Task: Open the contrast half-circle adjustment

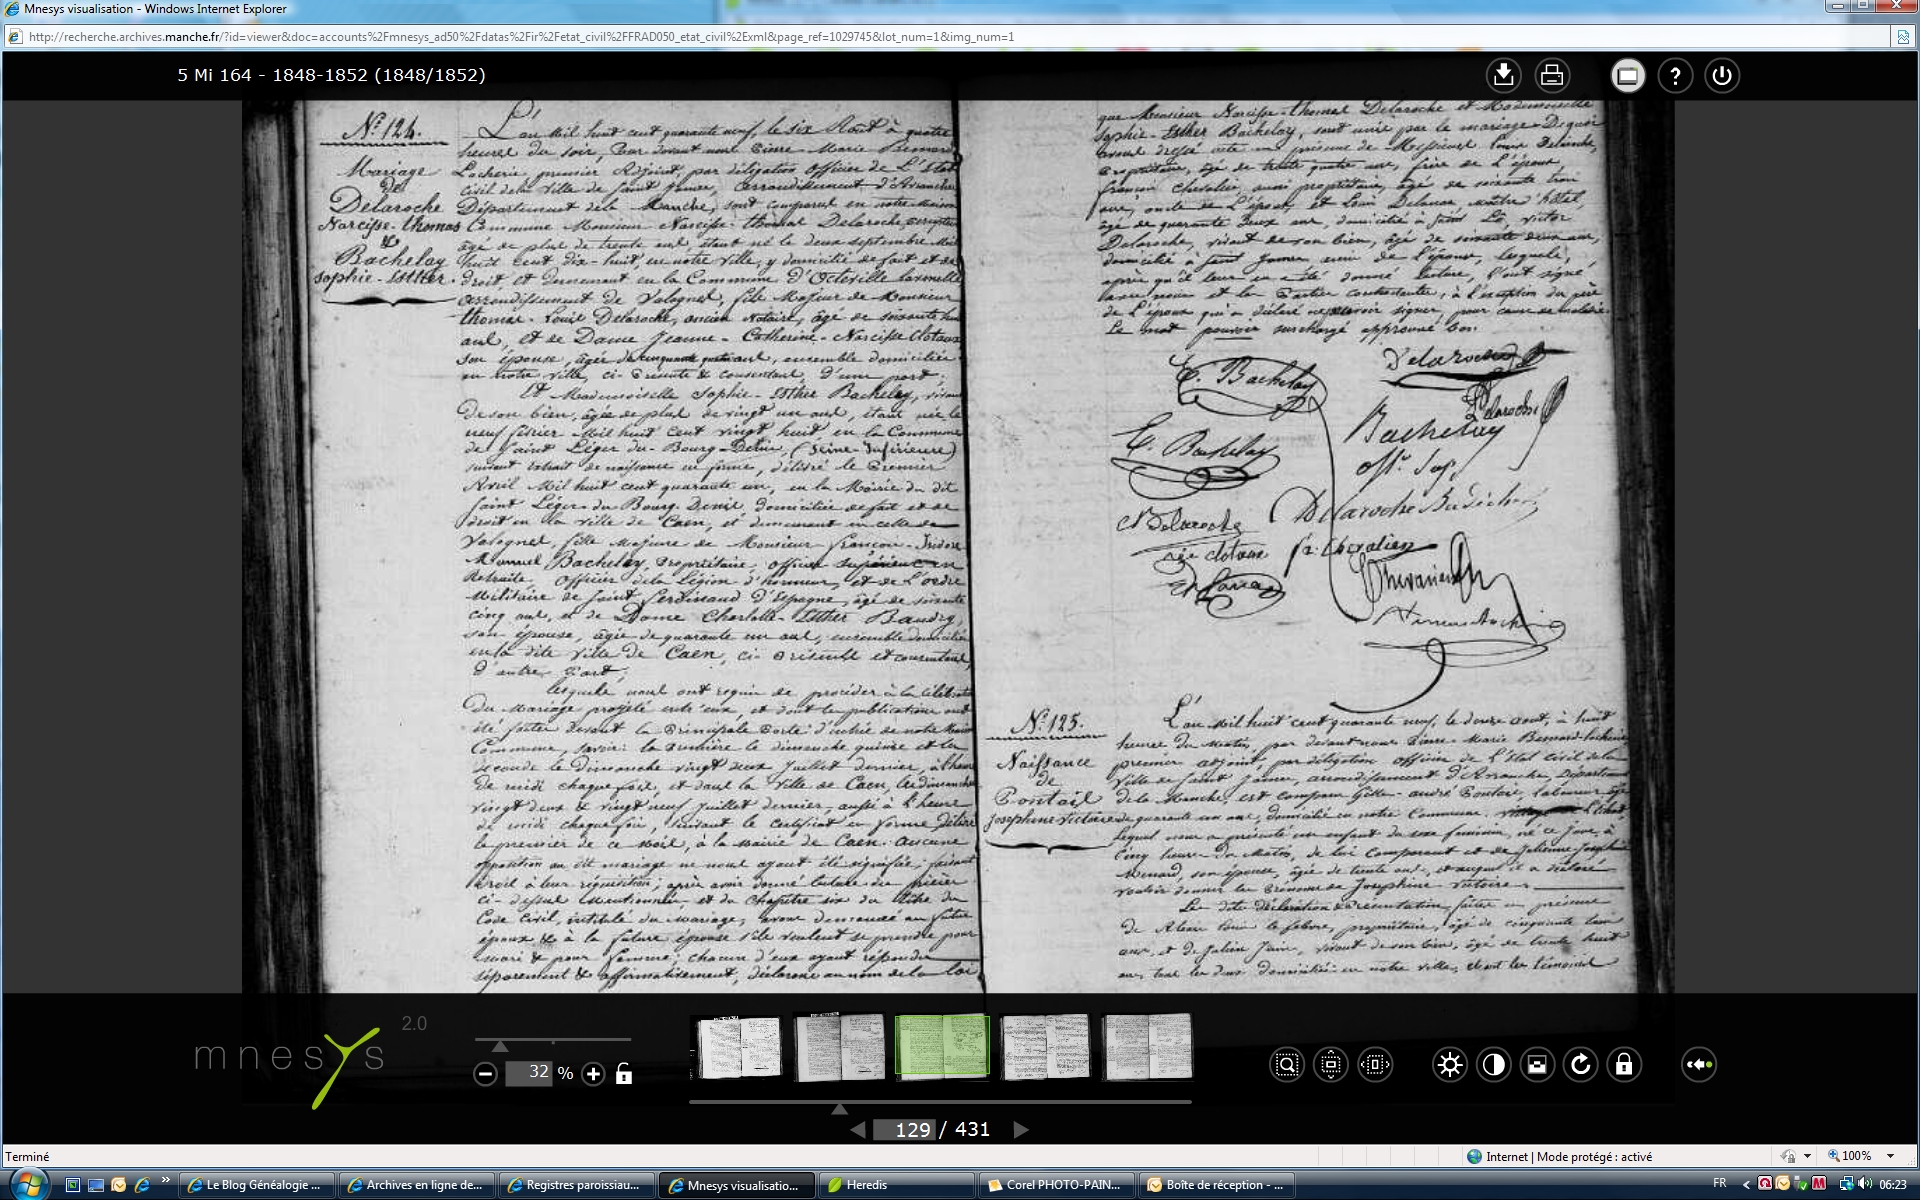Action: [x=1493, y=1065]
